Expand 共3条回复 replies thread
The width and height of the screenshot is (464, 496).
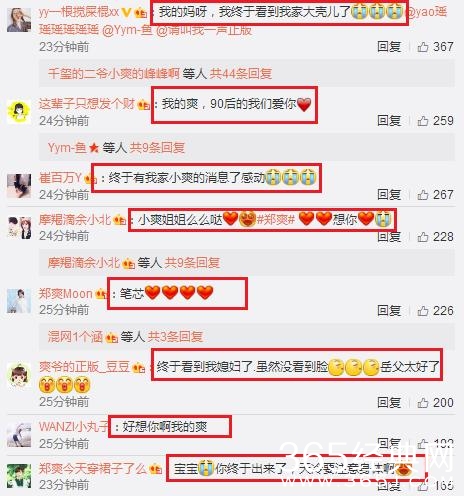pos(175,337)
